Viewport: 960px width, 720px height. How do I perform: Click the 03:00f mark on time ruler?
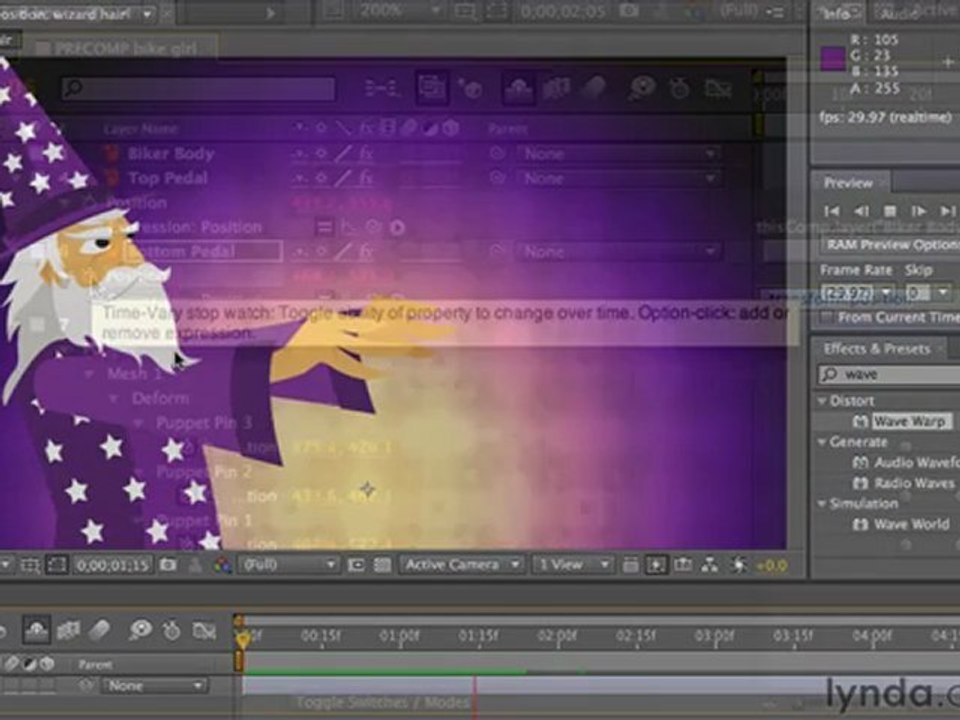714,636
